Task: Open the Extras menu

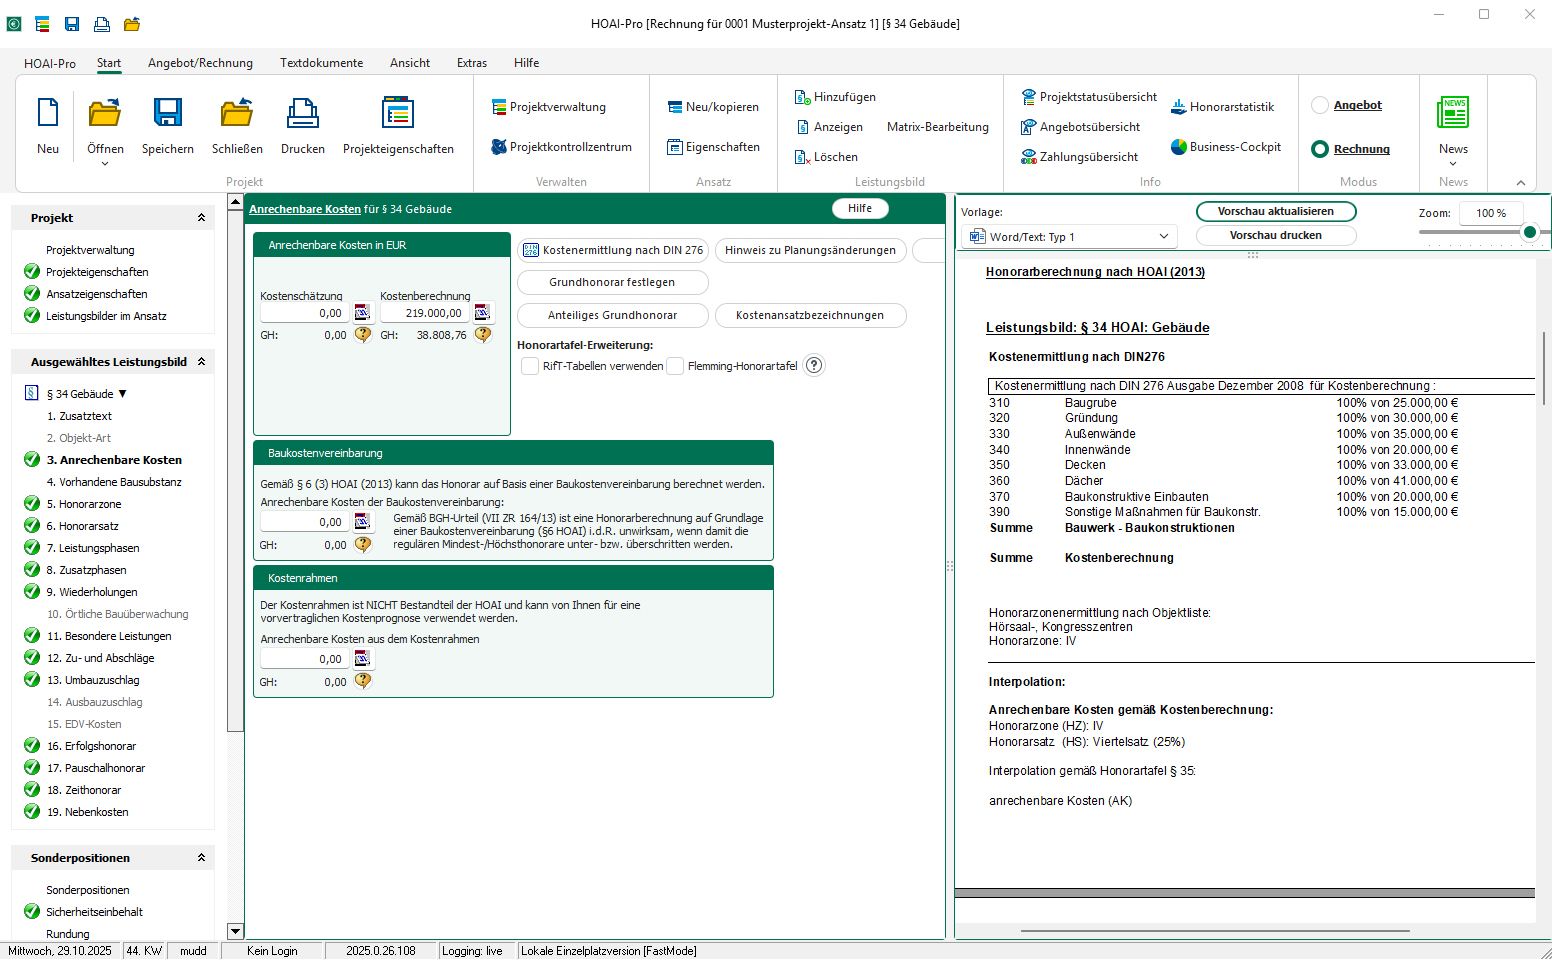Action: point(471,63)
